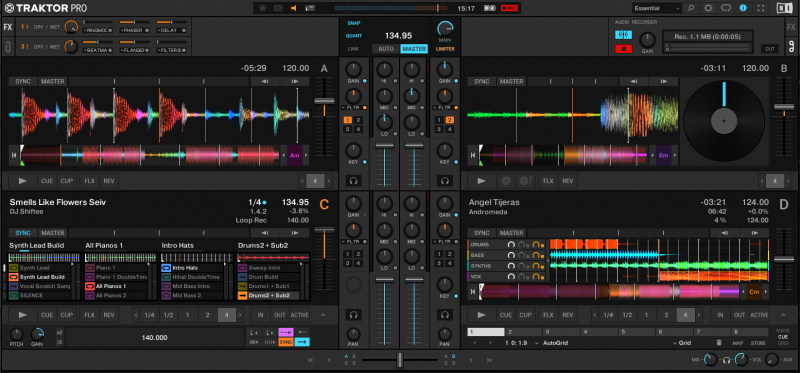Click the CUT button in Audio Recorder
Viewport: 800px width, 373px height.
click(770, 49)
